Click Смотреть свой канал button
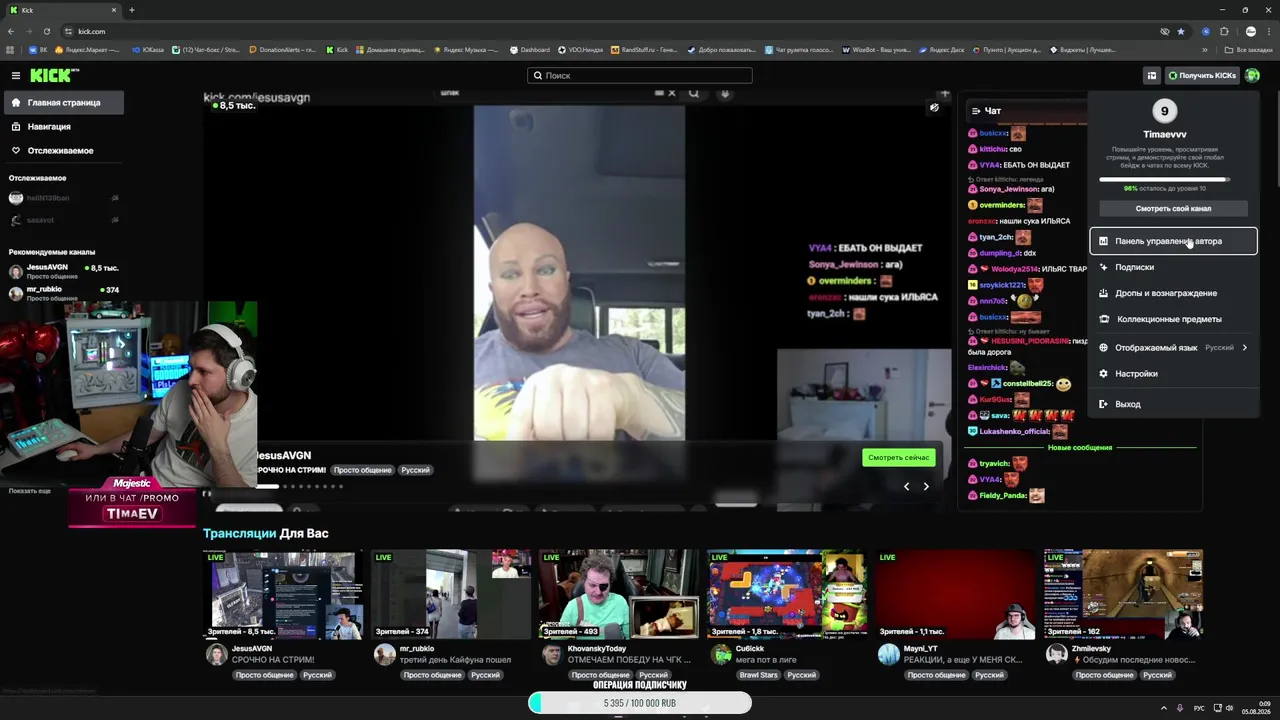1280x720 pixels. [x=1173, y=208]
